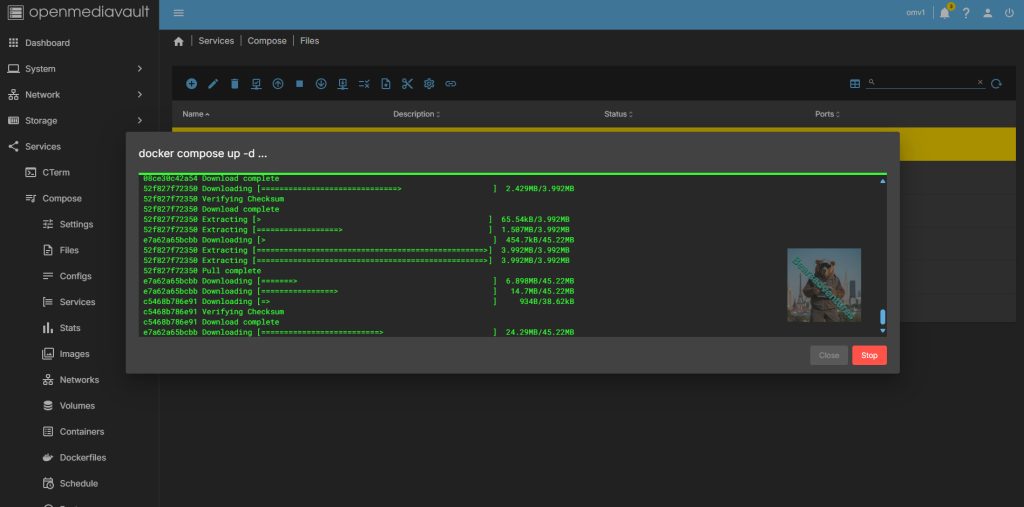Toggle the hamburger sidebar menu
This screenshot has width=1024, height=507.
click(x=179, y=13)
